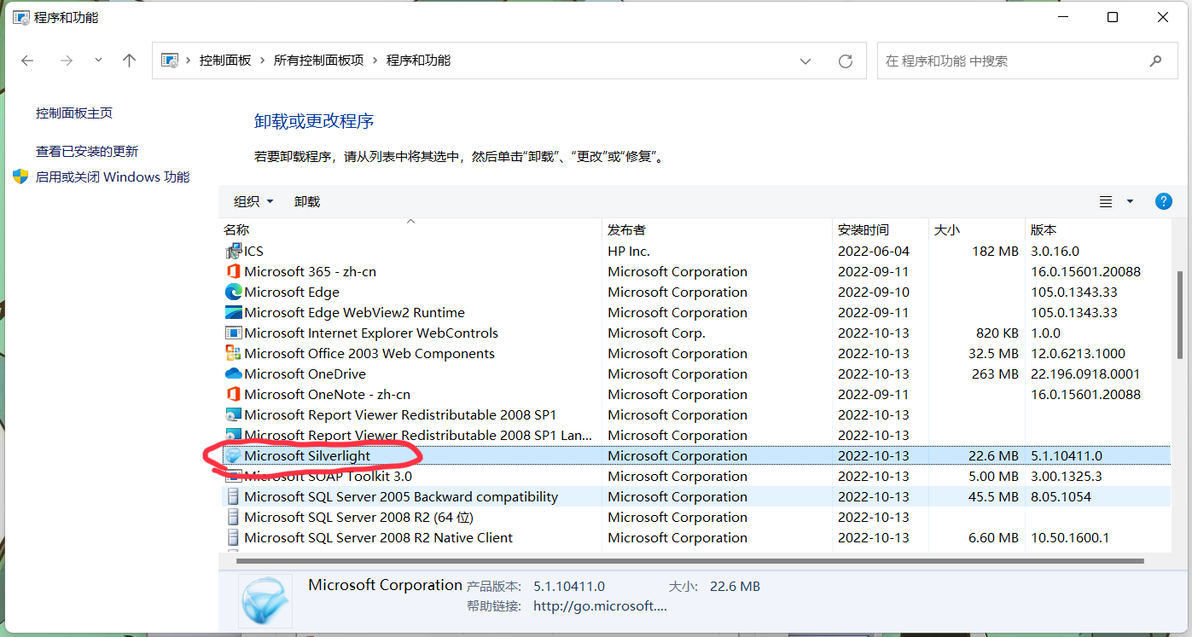Click the shield icon beside Windows 功能

(x=21, y=176)
